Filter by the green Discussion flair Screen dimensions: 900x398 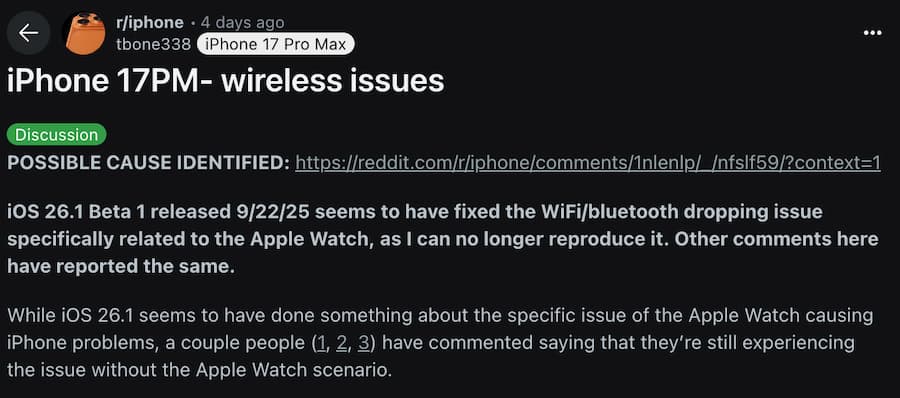(x=57, y=135)
